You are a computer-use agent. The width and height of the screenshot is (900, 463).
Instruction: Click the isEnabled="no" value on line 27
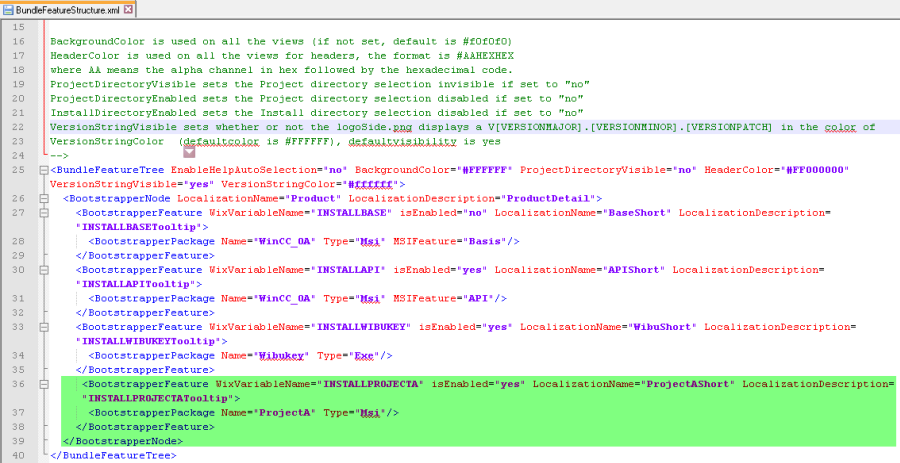click(x=475, y=213)
